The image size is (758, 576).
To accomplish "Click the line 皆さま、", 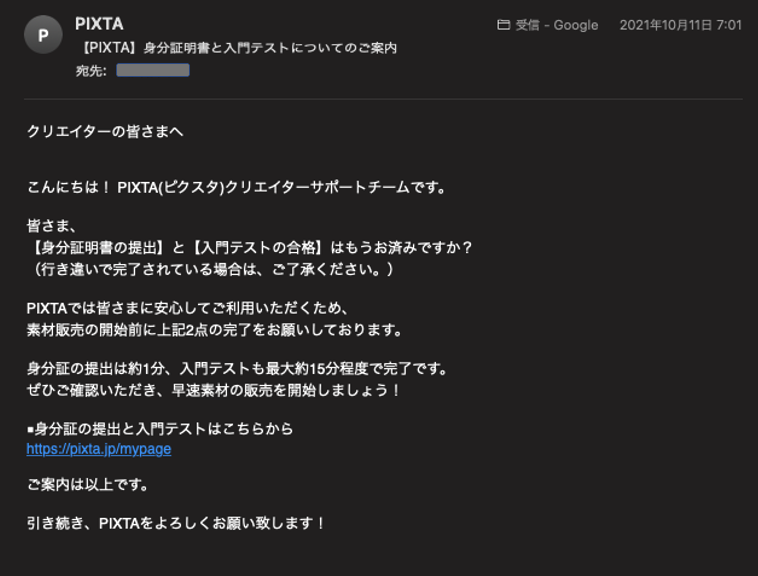I will tap(51, 226).
